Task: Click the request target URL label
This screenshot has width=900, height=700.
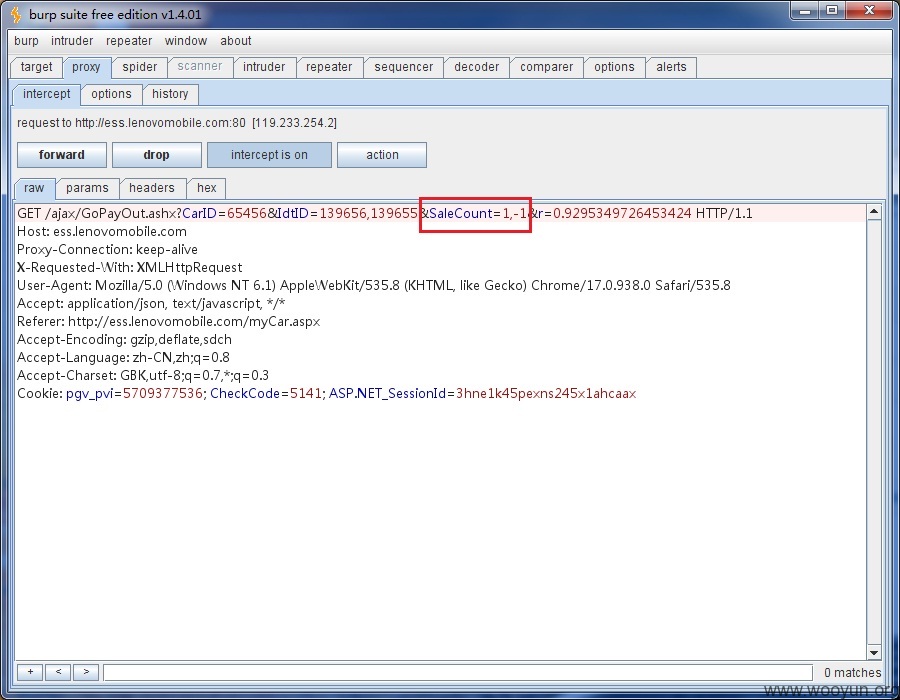Action: (x=177, y=123)
